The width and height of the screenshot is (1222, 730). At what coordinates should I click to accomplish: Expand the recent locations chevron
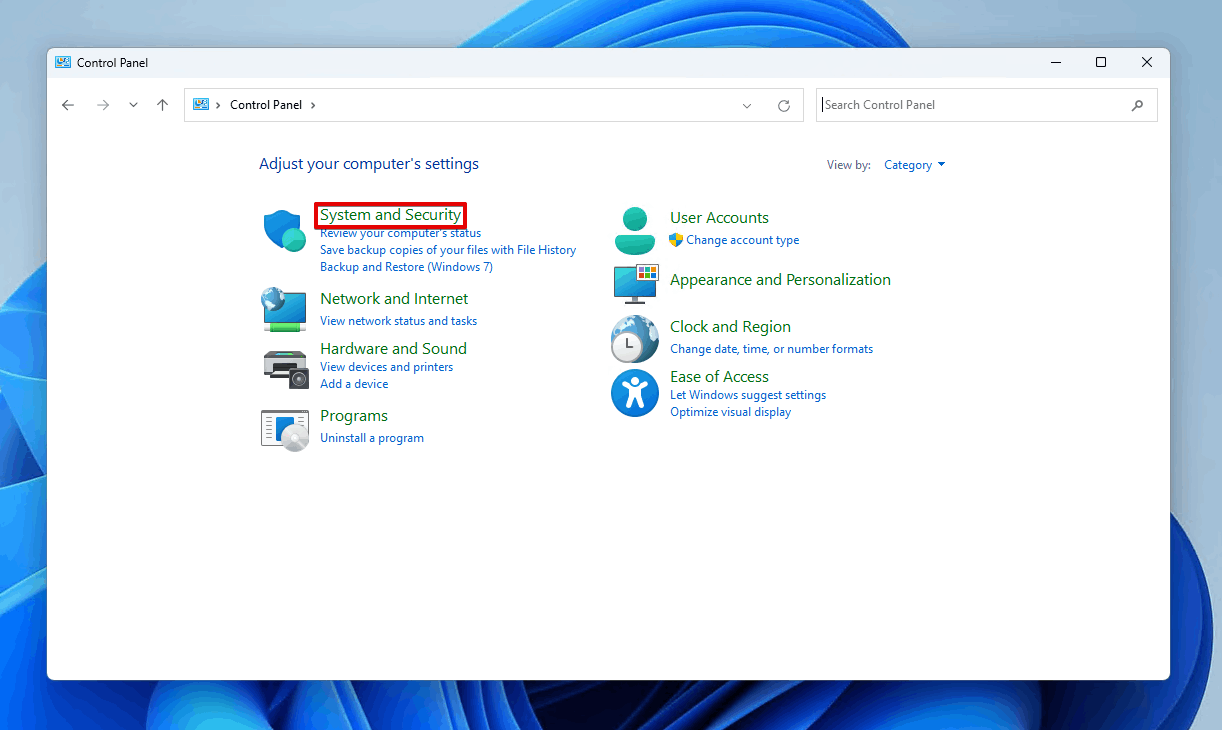(133, 105)
